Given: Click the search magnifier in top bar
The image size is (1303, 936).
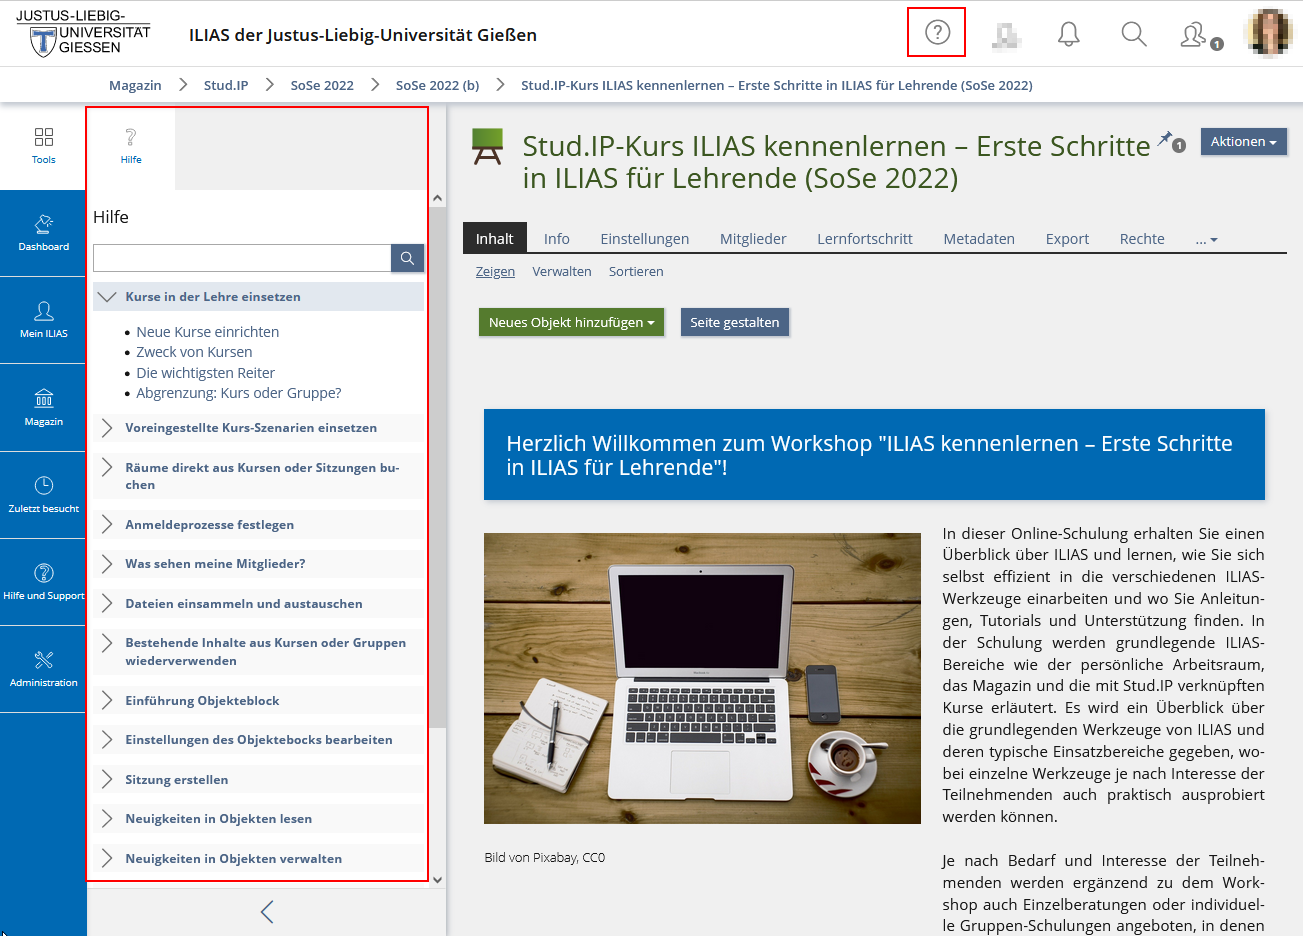Looking at the screenshot, I should tap(1133, 35).
